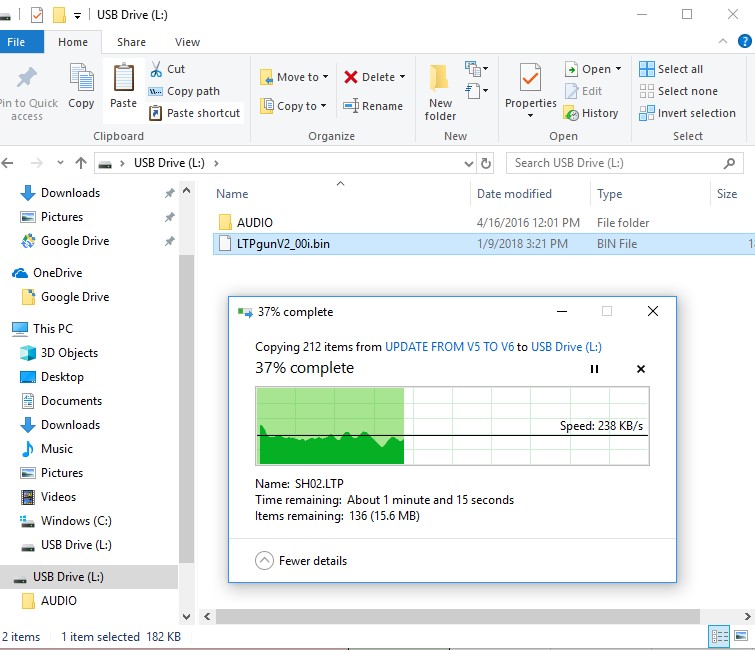Create a New folder from the ribbon
Viewport: 755px width, 650px height.
440,92
